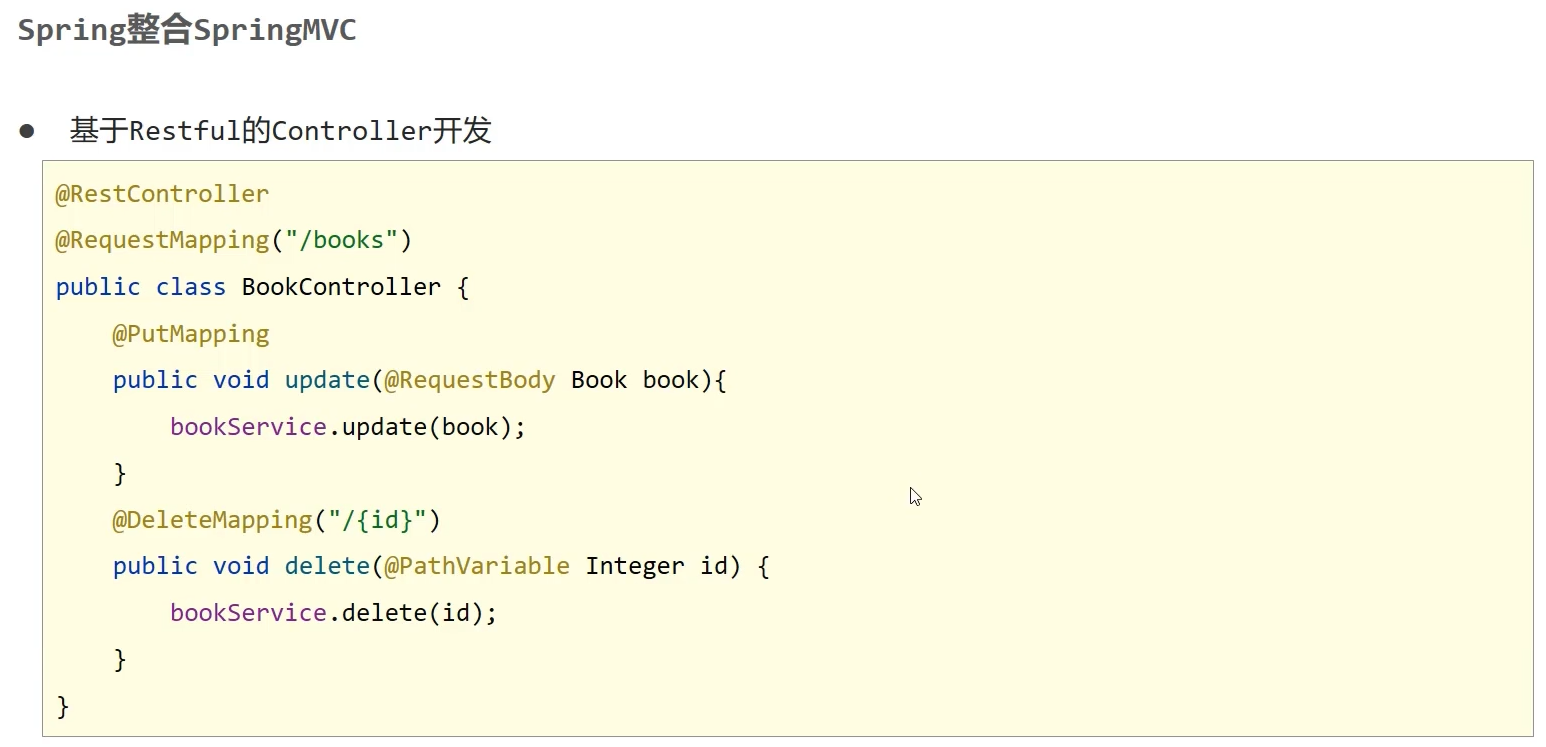Select the @RestController annotation

point(162,194)
